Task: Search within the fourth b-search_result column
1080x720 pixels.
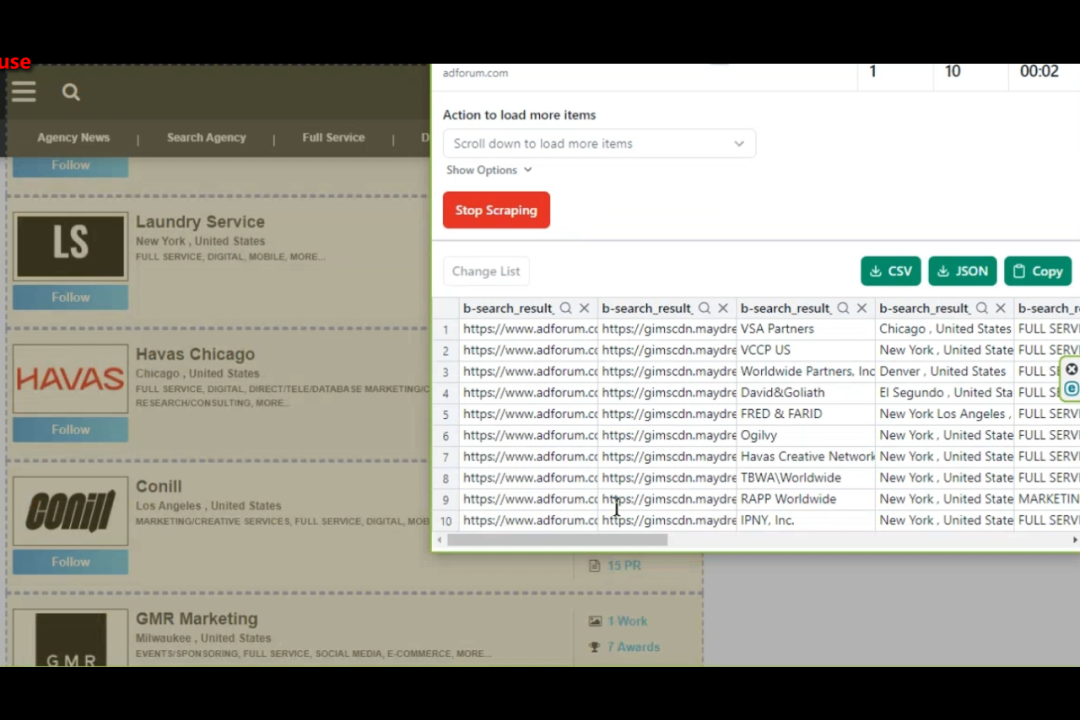Action: click(982, 308)
